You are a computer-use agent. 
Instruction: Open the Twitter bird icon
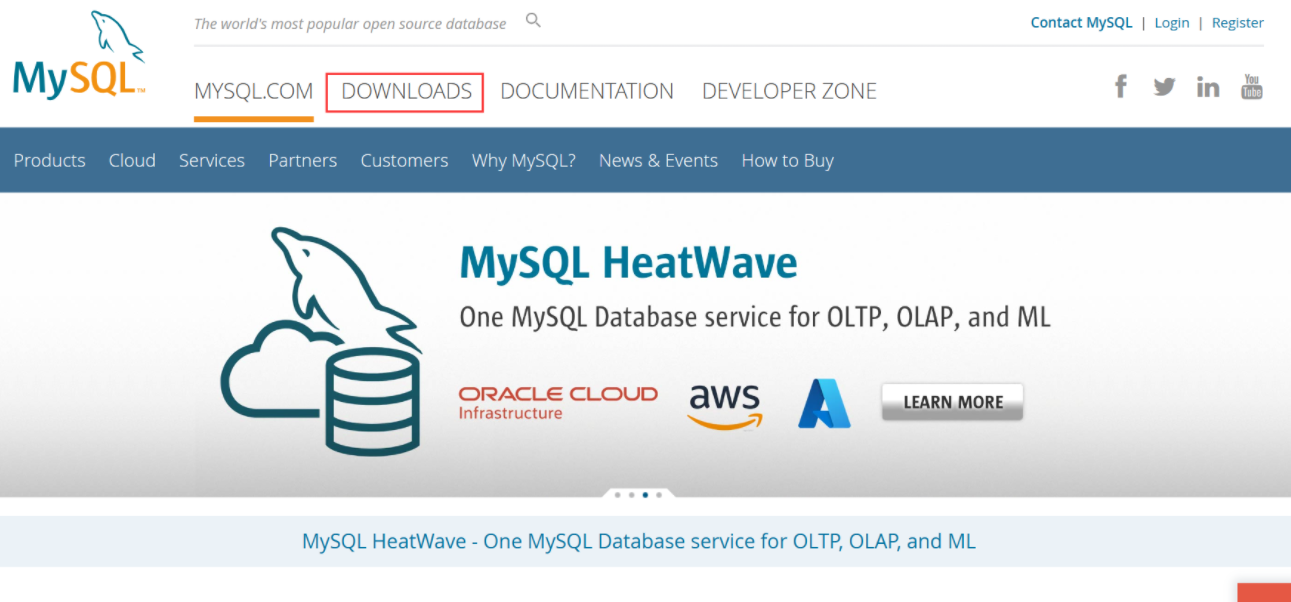click(x=1164, y=87)
